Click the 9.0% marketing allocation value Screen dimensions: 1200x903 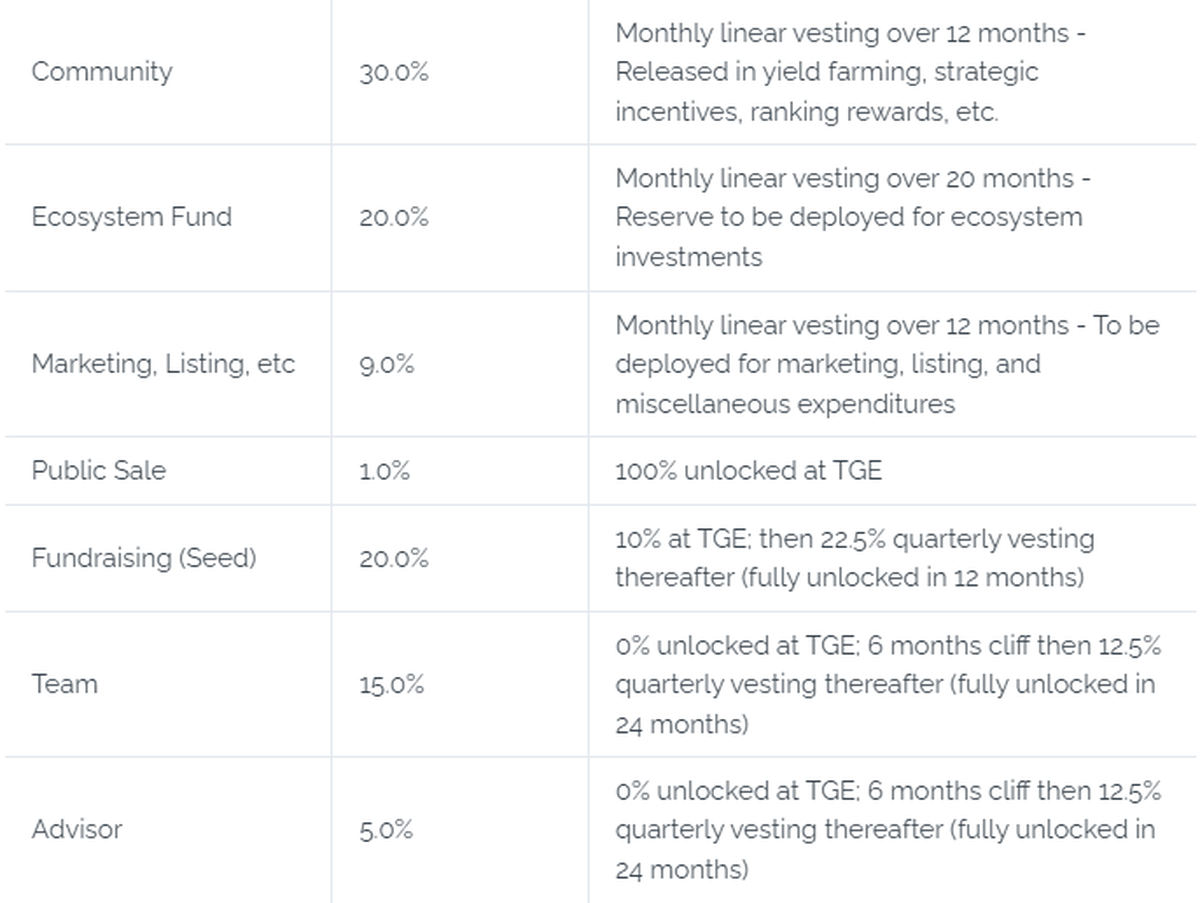click(386, 364)
